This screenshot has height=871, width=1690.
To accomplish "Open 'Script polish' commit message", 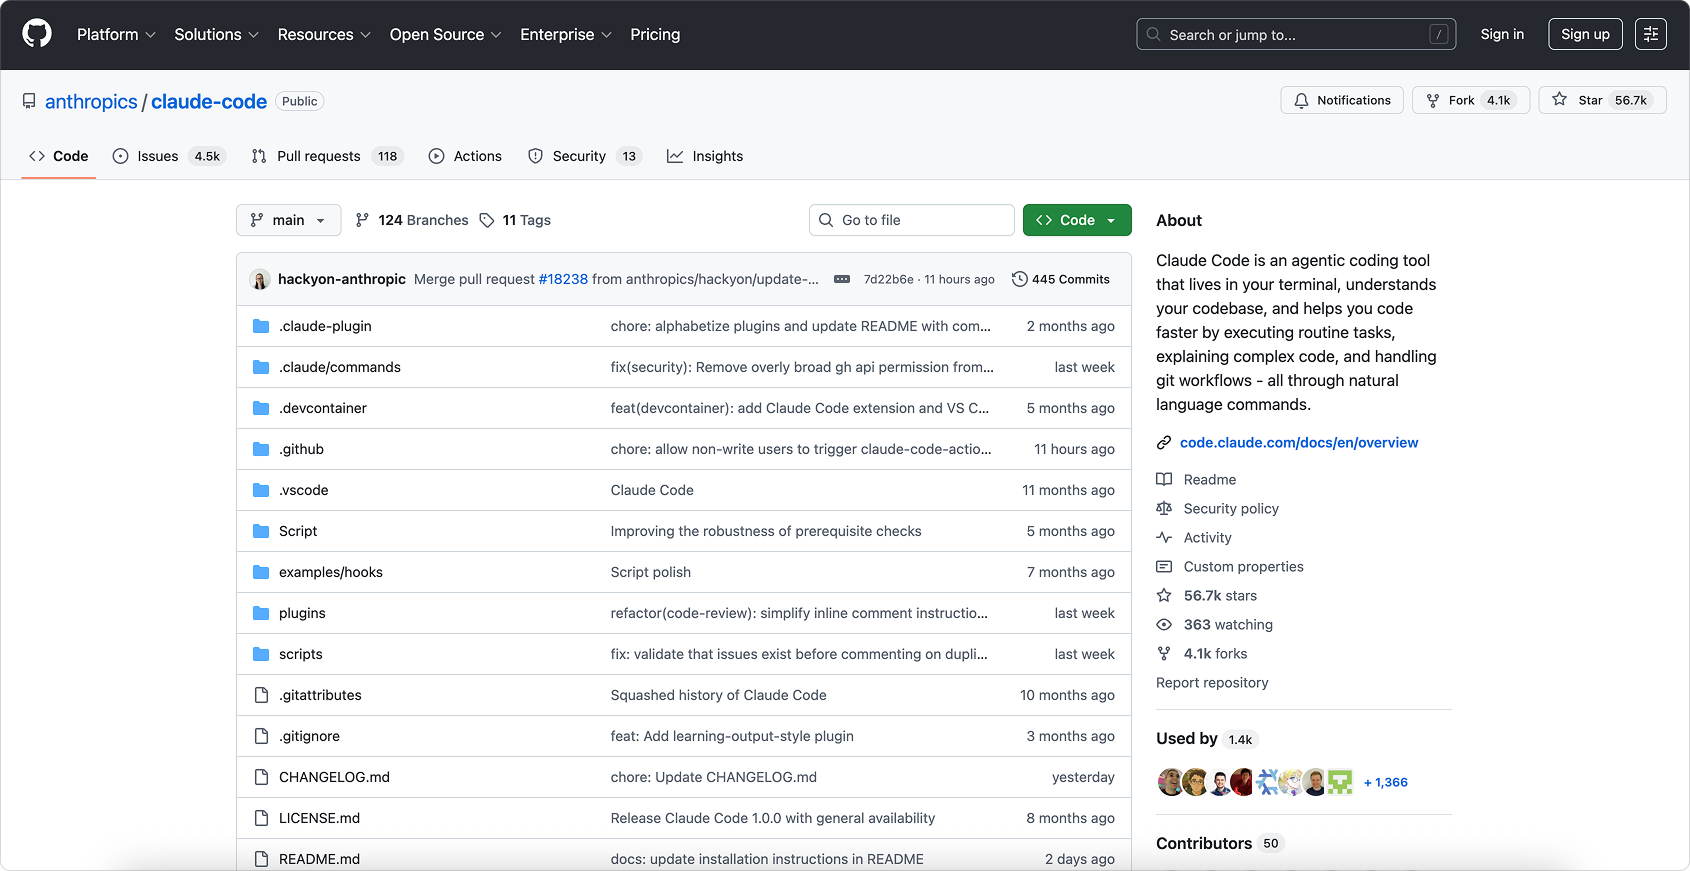I will point(651,572).
